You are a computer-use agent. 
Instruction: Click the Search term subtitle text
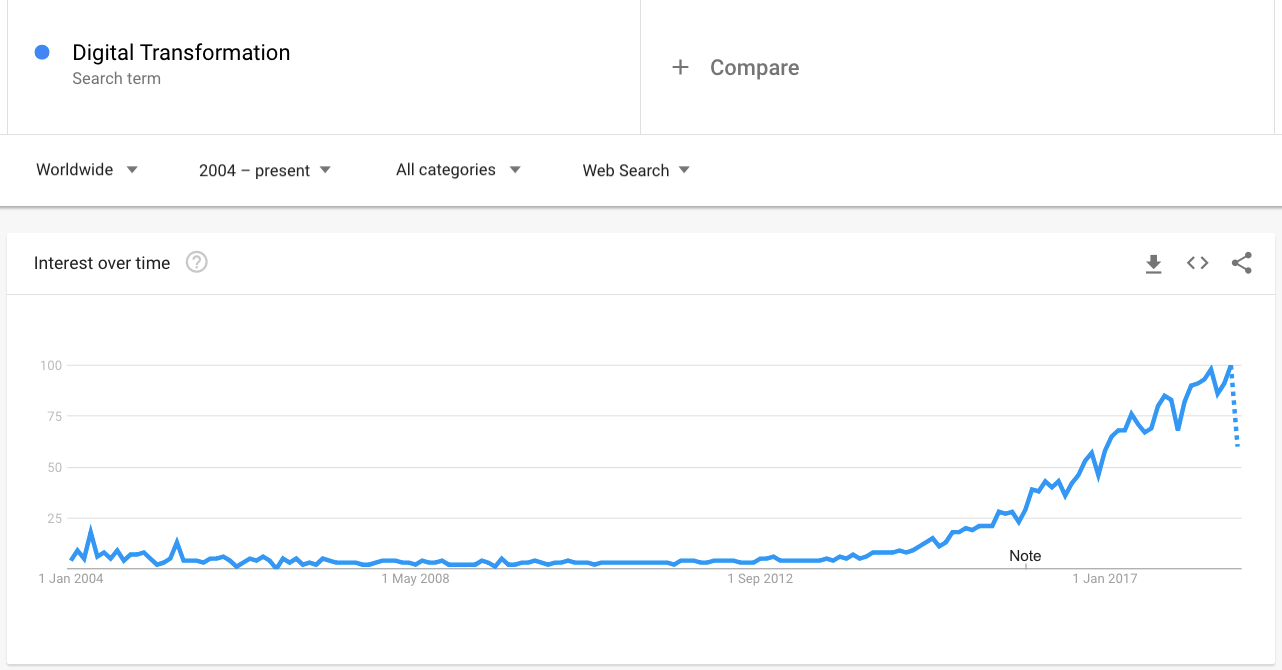click(x=116, y=78)
